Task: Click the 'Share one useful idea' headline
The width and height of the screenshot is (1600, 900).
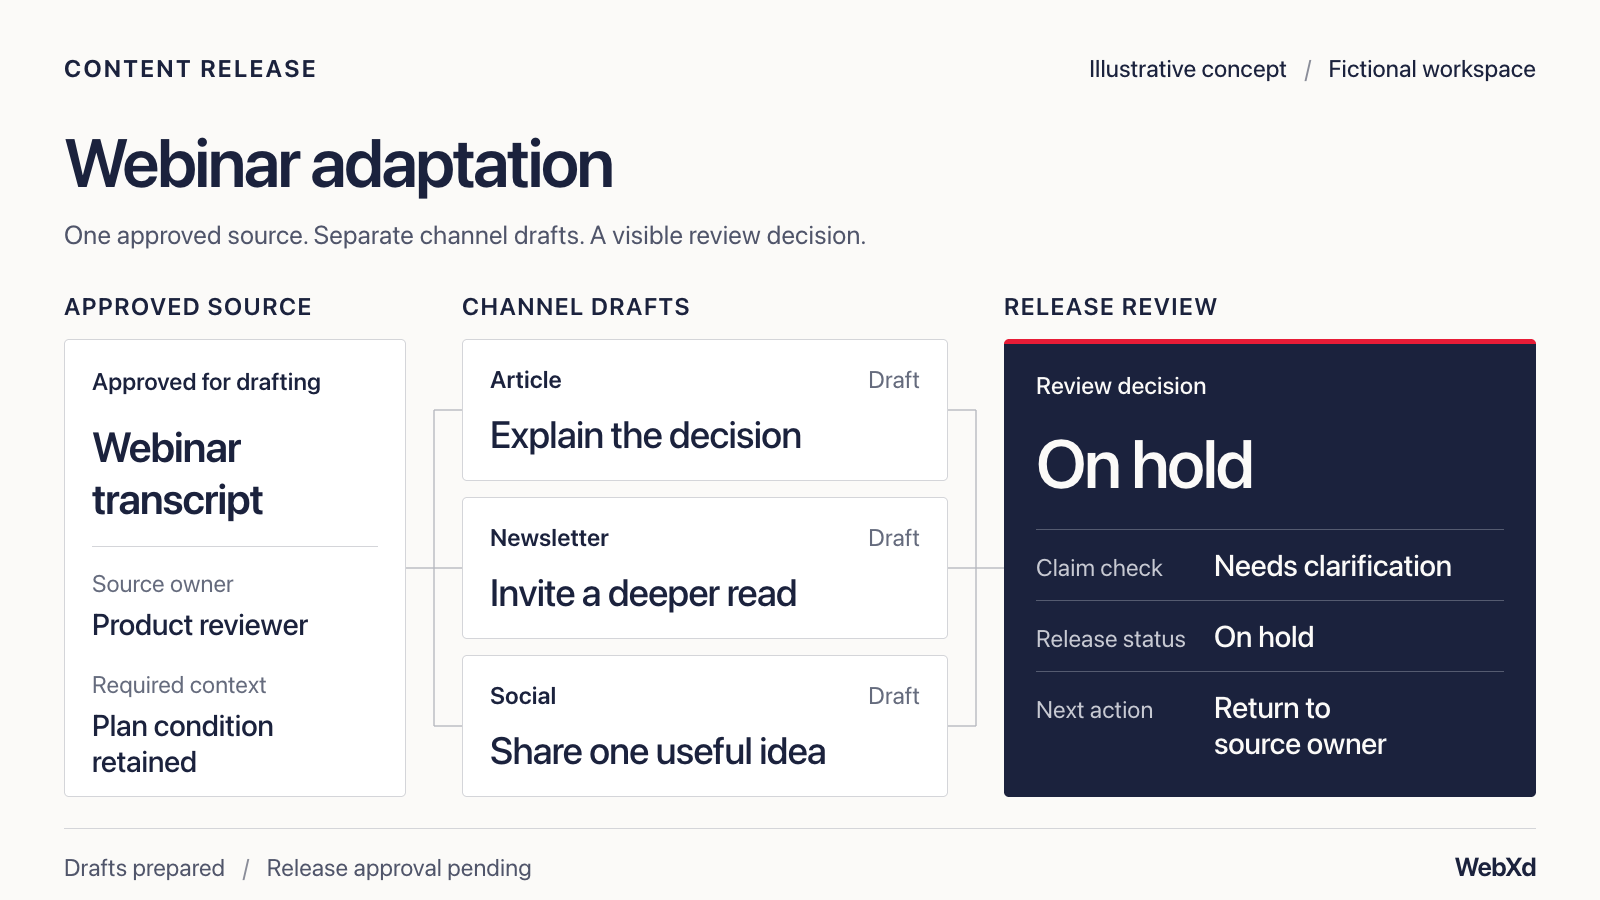Action: [658, 752]
